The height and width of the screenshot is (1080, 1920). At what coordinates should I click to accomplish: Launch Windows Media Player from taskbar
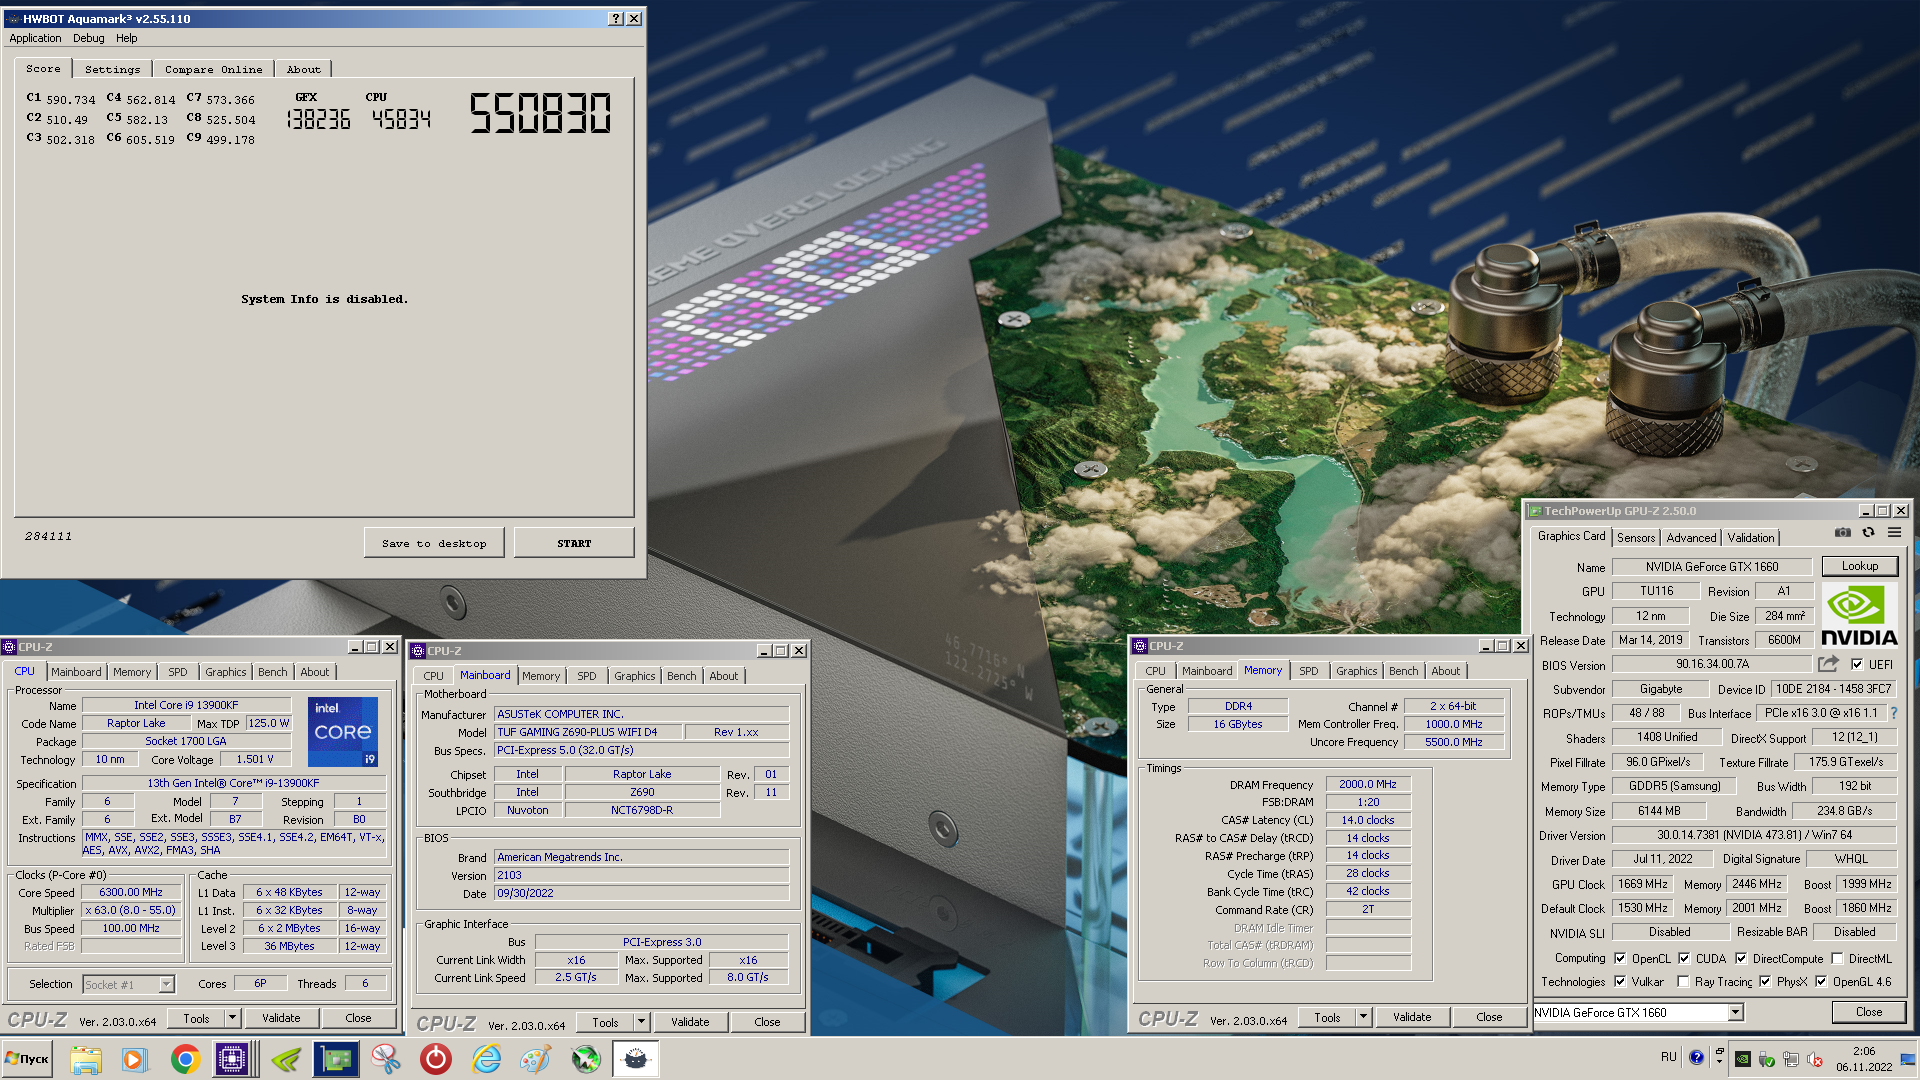point(134,1059)
